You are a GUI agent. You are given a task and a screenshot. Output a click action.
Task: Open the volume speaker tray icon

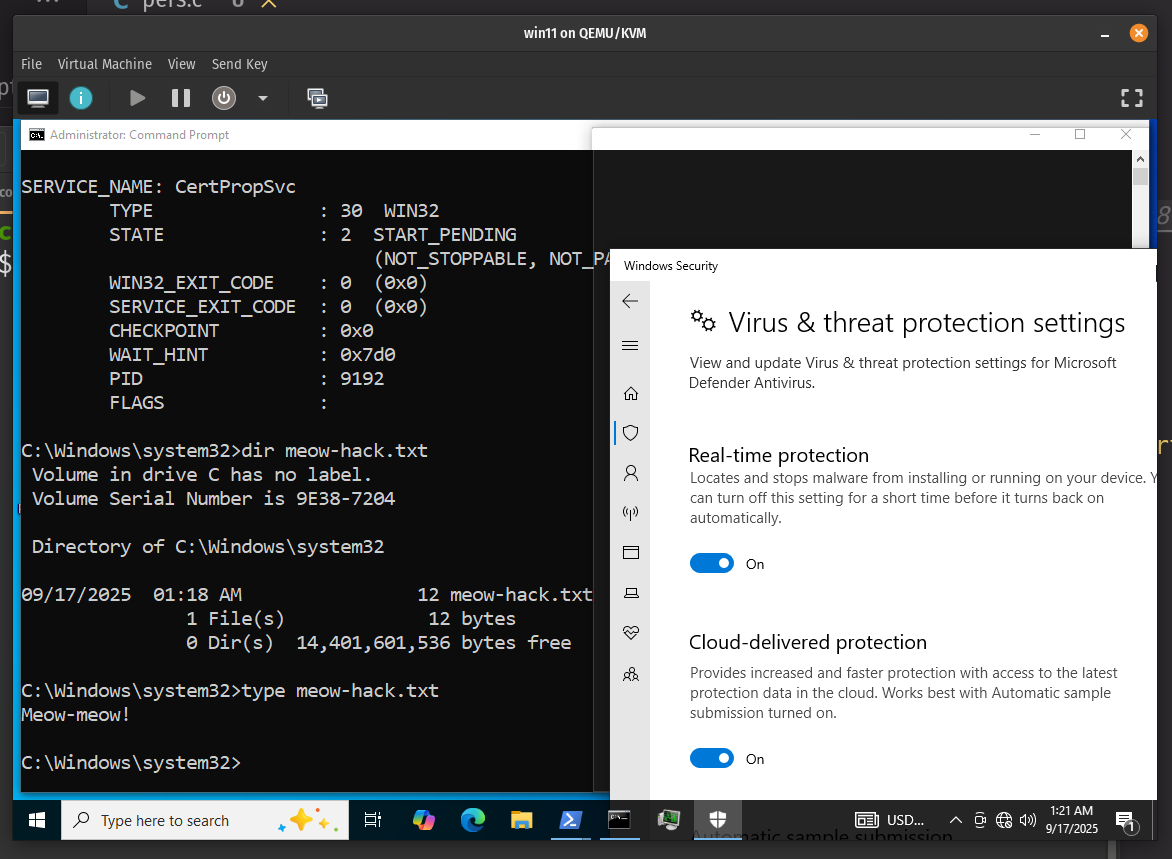pos(1028,820)
